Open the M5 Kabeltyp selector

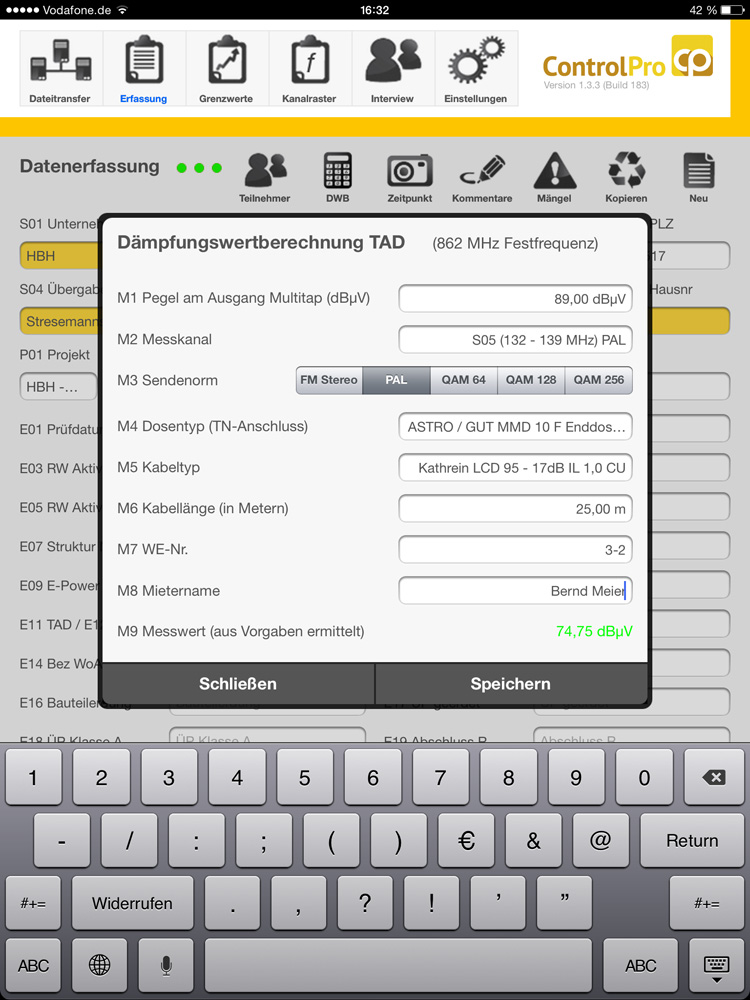pyautogui.click(x=515, y=467)
